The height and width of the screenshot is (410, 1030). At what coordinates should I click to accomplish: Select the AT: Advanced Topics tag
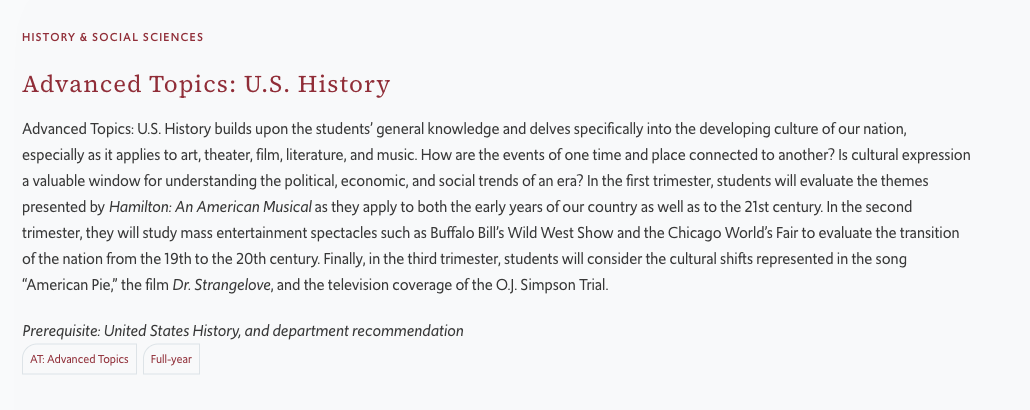79,359
